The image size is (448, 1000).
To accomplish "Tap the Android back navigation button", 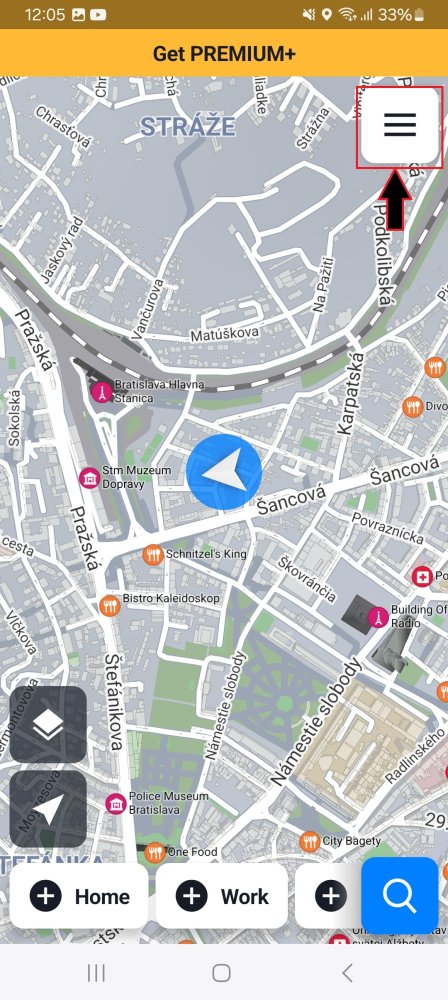I will [x=347, y=973].
